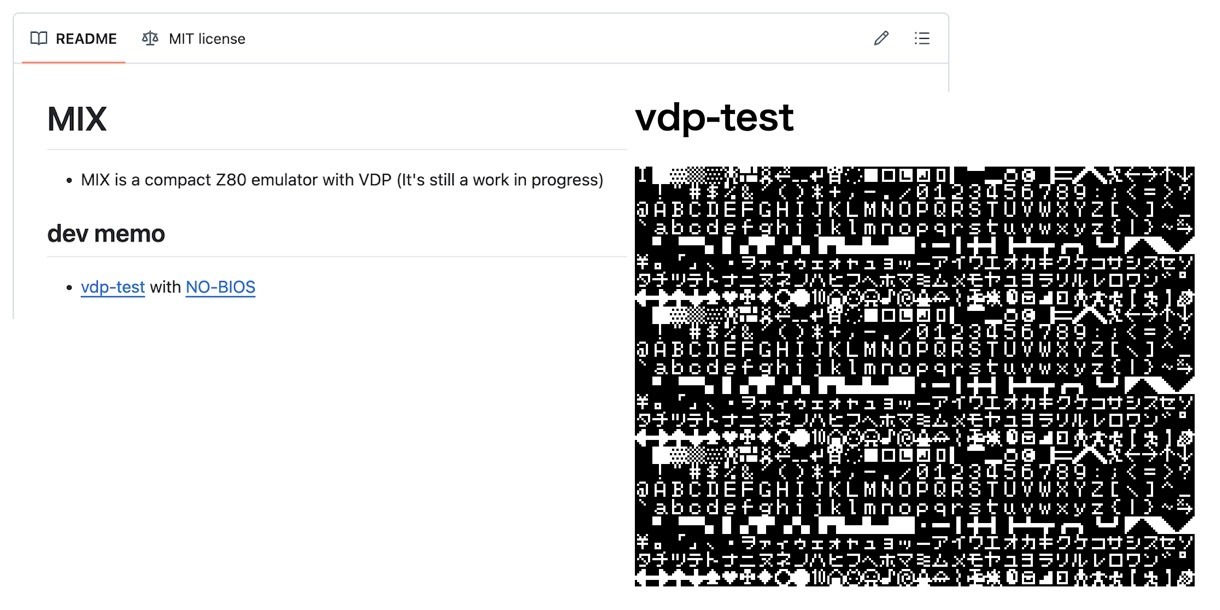This screenshot has height=610, width=1220.
Task: Switch to the README tab
Action: (x=74, y=39)
